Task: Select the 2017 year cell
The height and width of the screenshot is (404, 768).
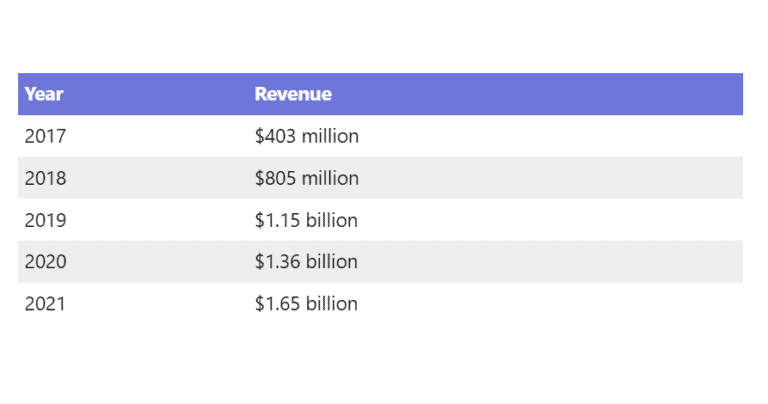Action: click(45, 136)
